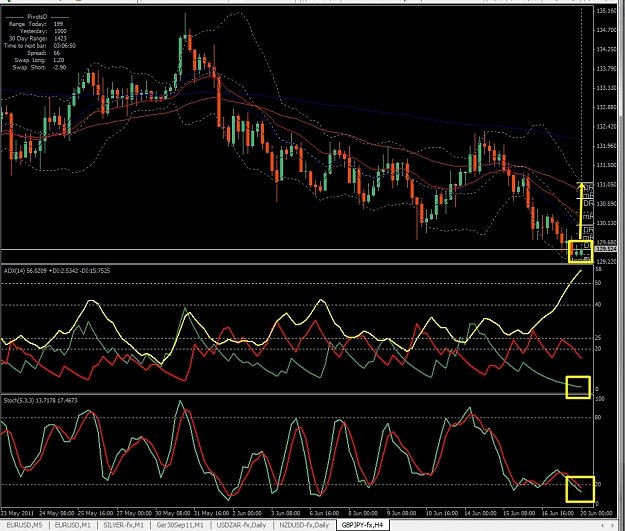625x531 pixels.
Task: Click the '30 May 08:00' time axis label
Action: tap(173, 513)
